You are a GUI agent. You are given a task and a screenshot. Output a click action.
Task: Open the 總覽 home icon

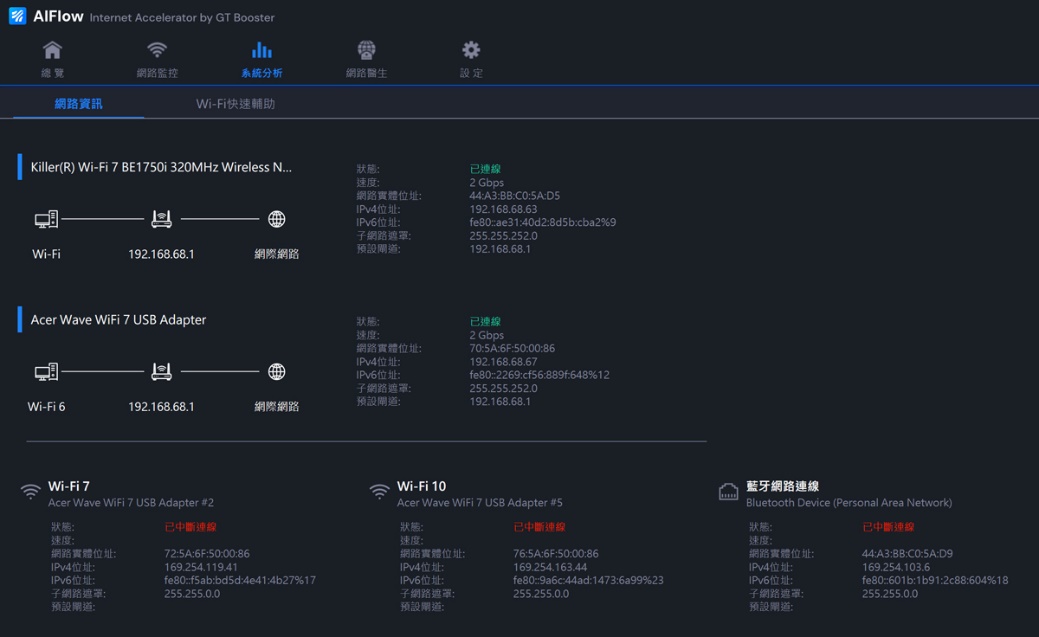pyautogui.click(x=52, y=51)
